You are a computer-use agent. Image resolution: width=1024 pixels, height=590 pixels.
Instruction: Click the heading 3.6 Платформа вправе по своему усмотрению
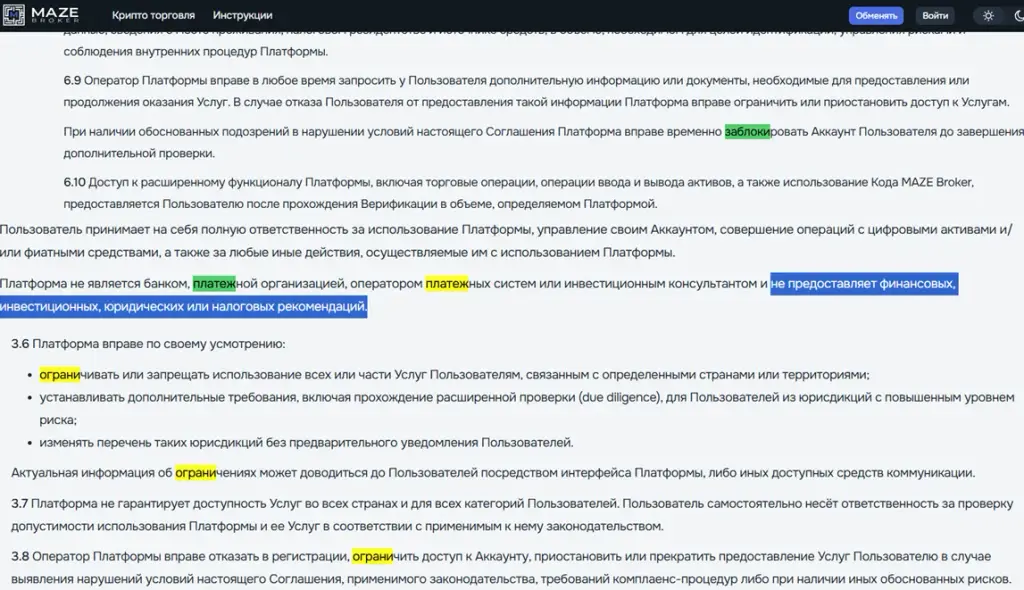click(148, 344)
